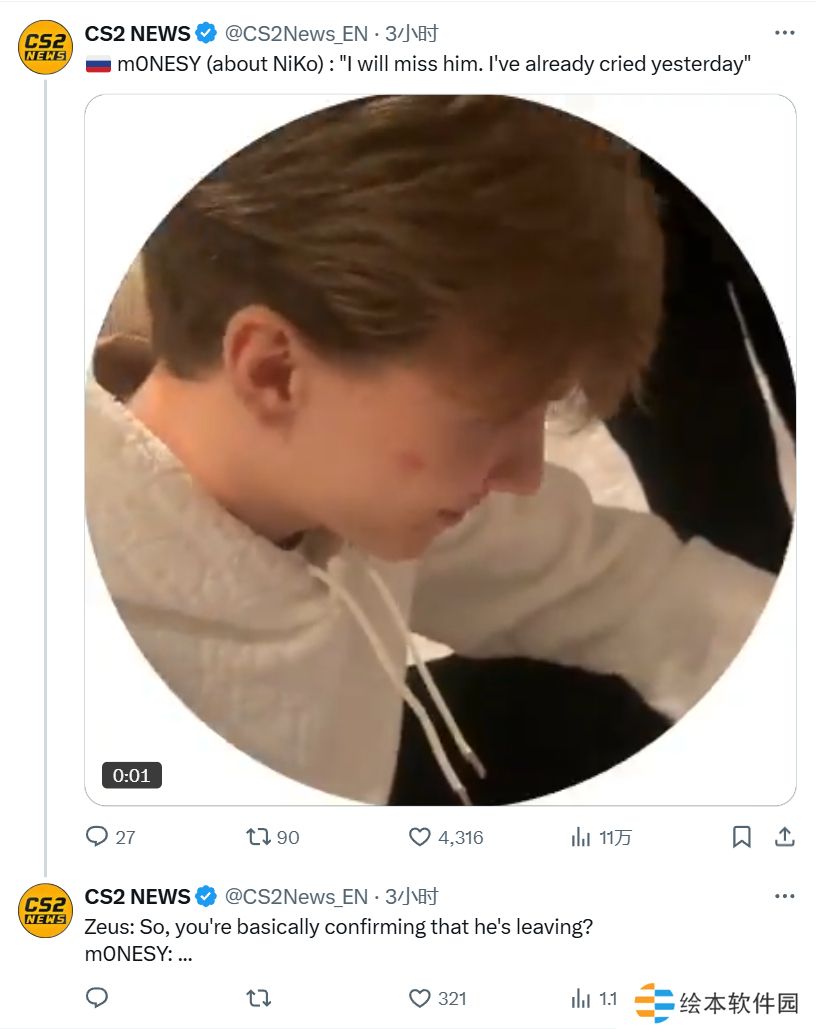Repost the Zeus question tweet

click(x=258, y=997)
